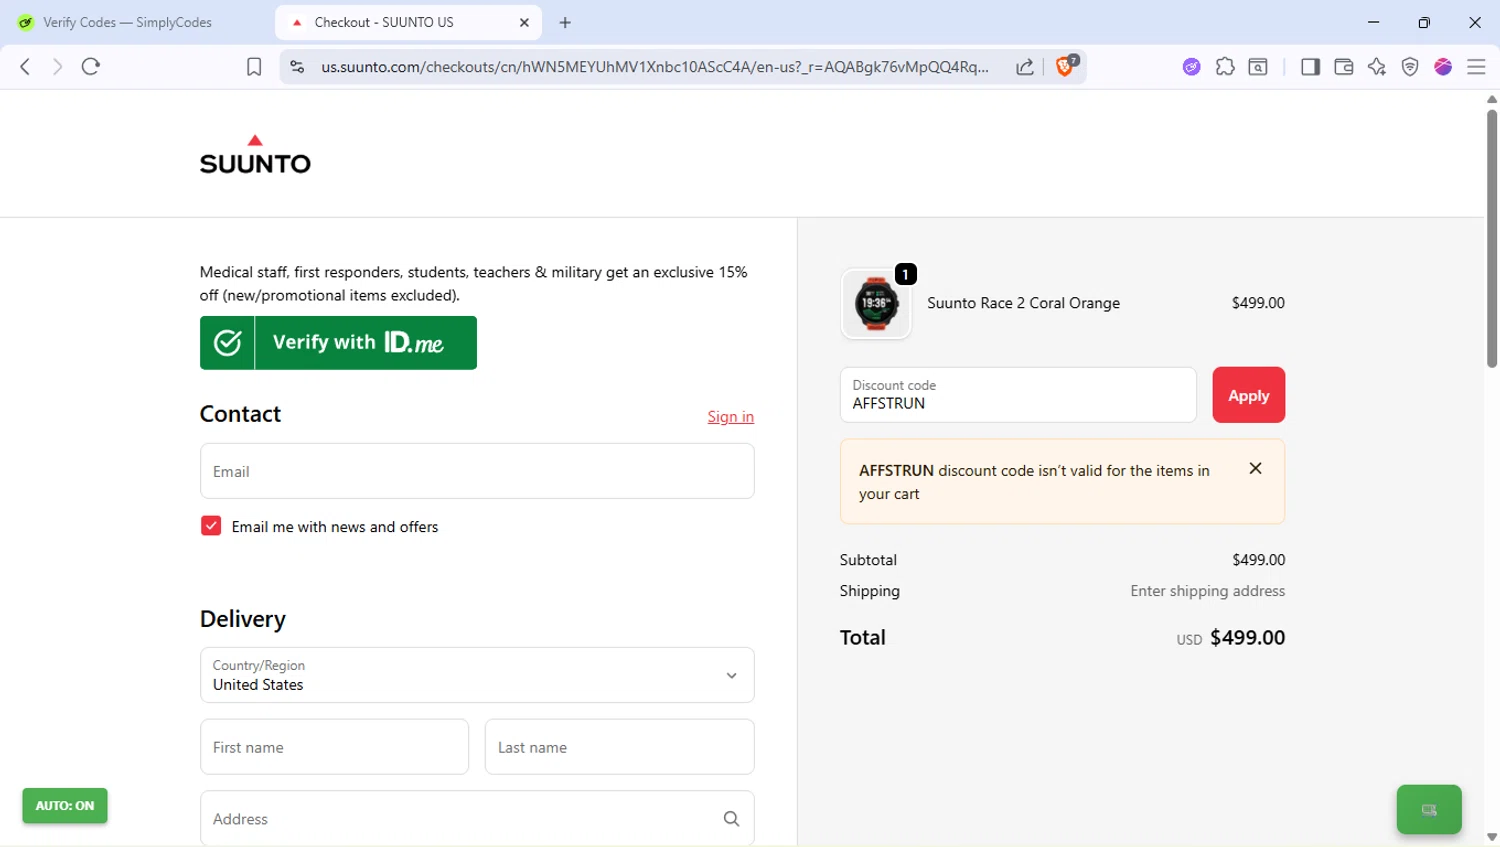The width and height of the screenshot is (1500, 847).
Task: Click the address search magnifier icon
Action: click(731, 819)
